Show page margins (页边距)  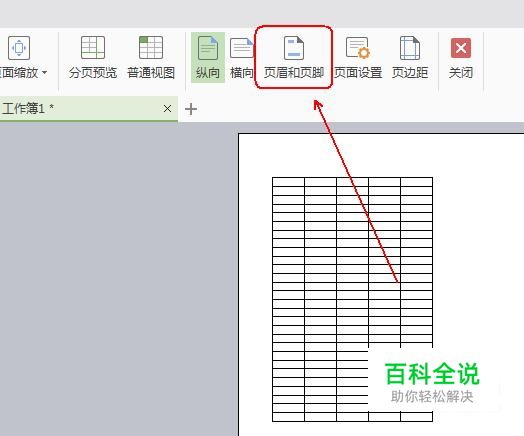click(x=410, y=57)
